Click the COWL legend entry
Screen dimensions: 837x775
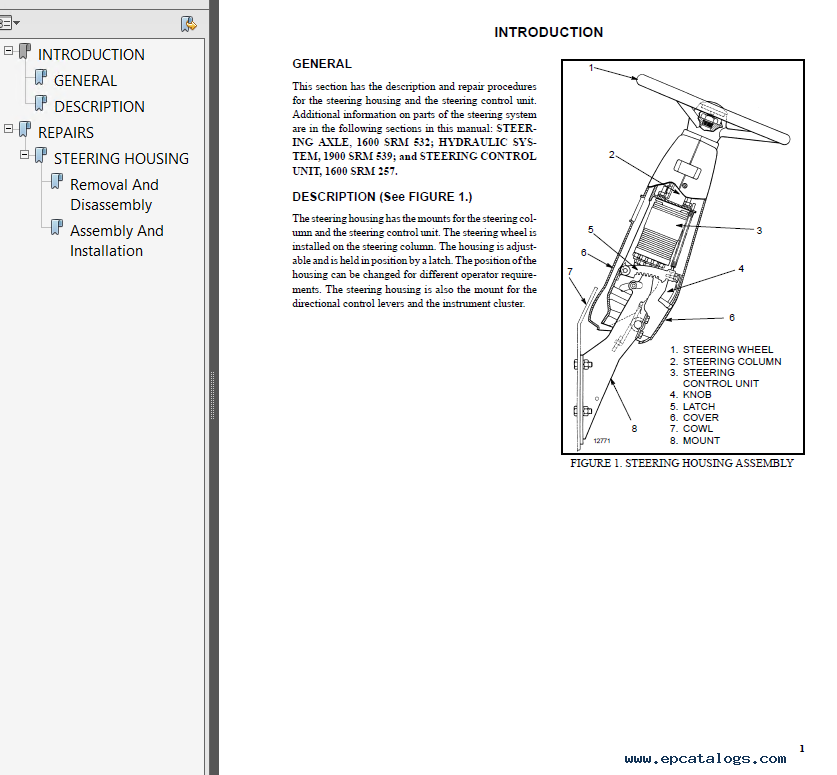(x=691, y=429)
